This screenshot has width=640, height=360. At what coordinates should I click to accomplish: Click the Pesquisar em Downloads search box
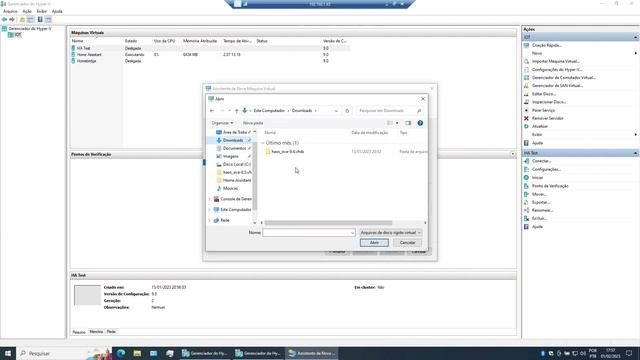click(389, 111)
